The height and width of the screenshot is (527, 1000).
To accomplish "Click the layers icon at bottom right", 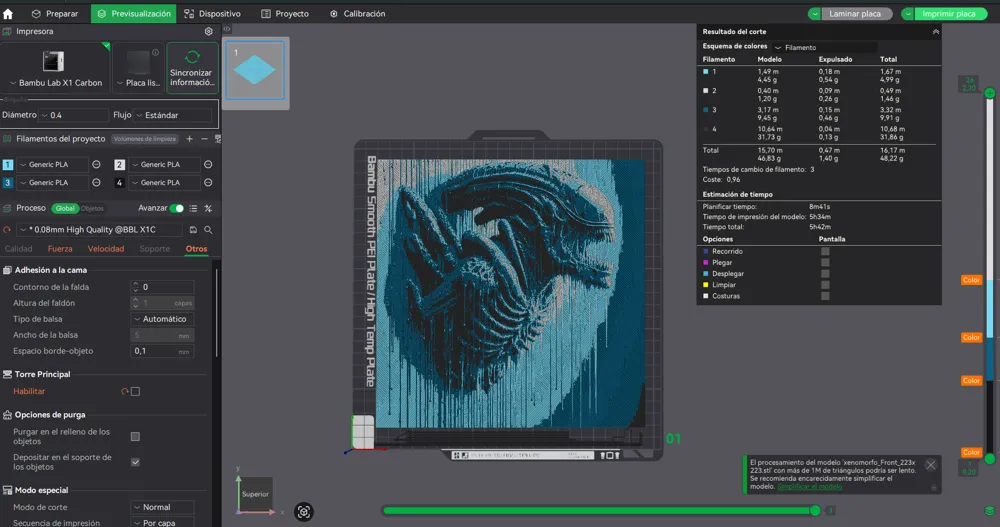I will point(990,511).
